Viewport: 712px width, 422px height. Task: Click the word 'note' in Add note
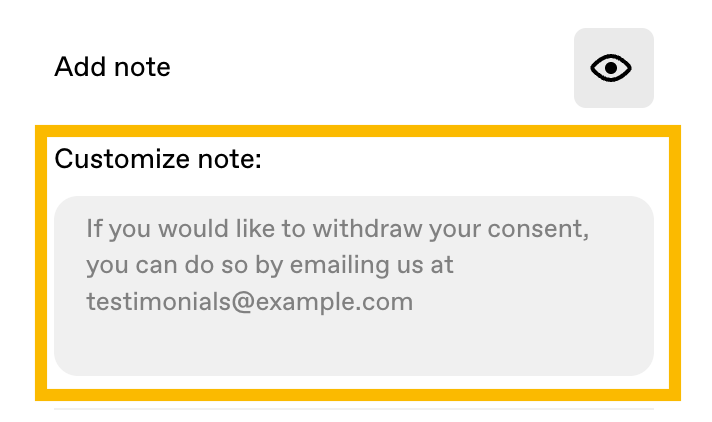tap(142, 68)
